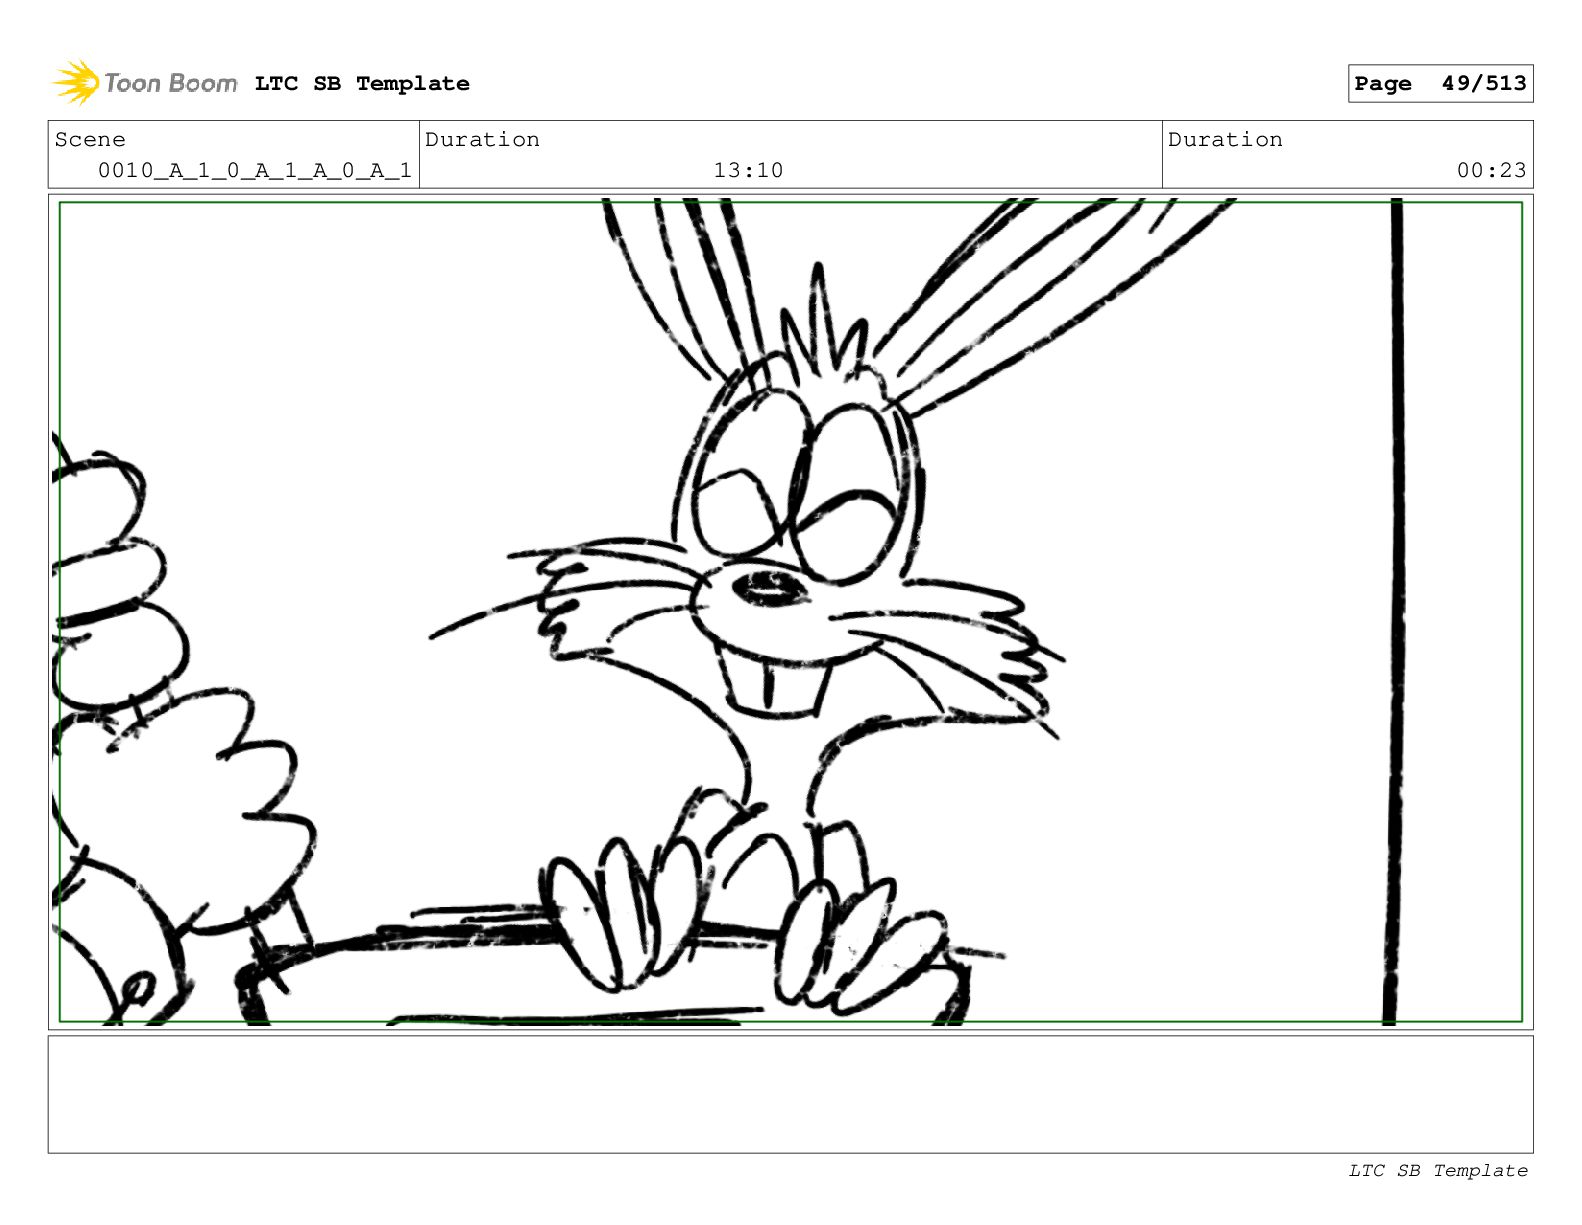
Task: Click the empty notes box below the panel
Action: point(790,1094)
